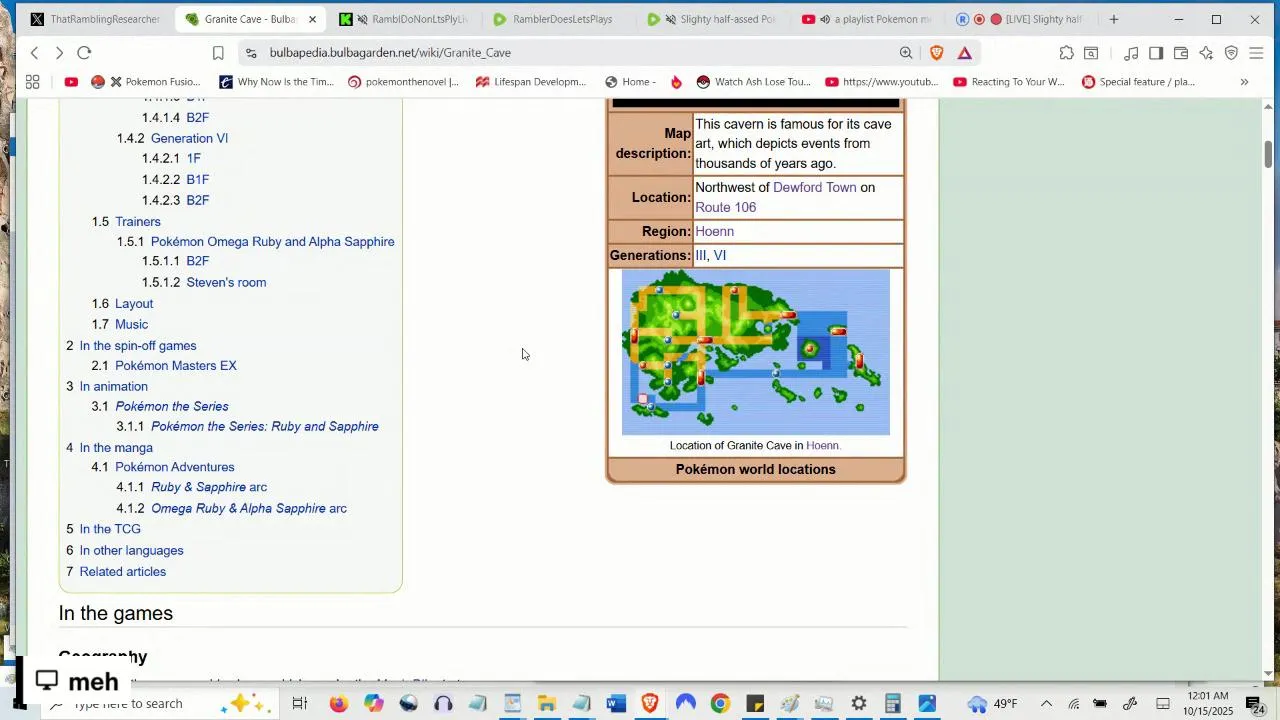Reload the Bulbapedia page
Image resolution: width=1280 pixels, height=720 pixels.
tap(84, 53)
